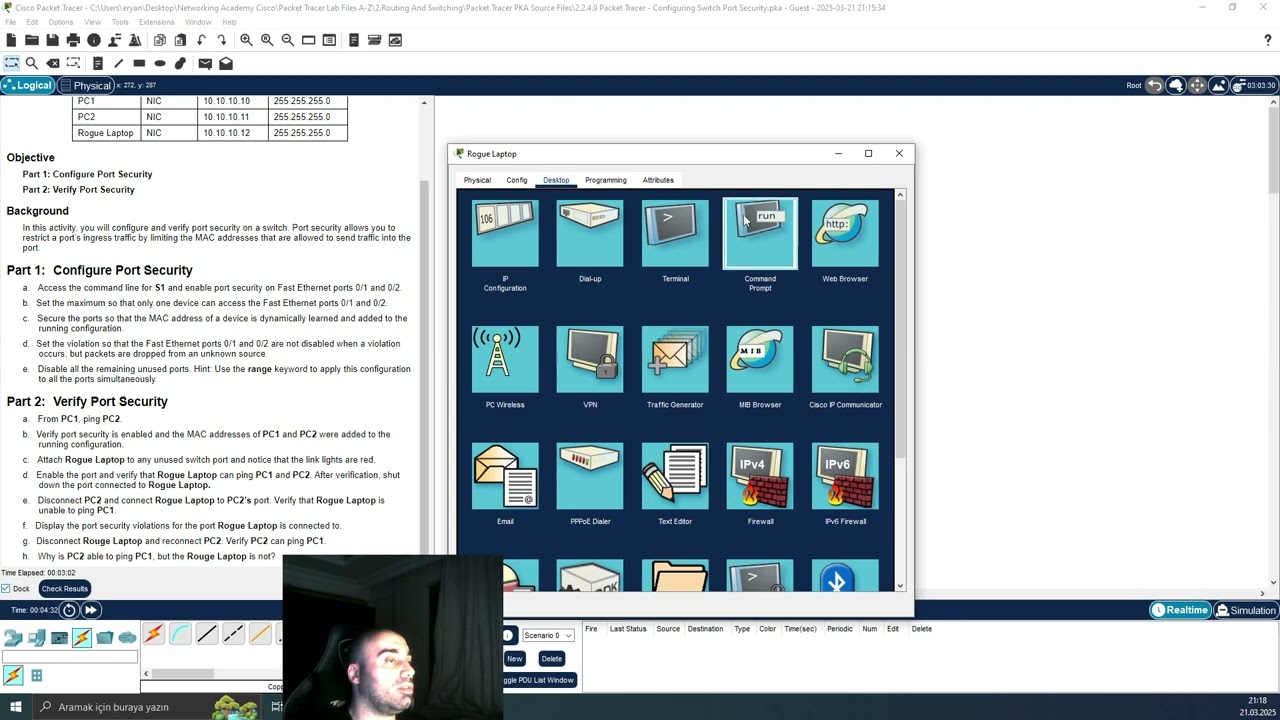
Task: Open the Tools menu
Action: point(120,22)
